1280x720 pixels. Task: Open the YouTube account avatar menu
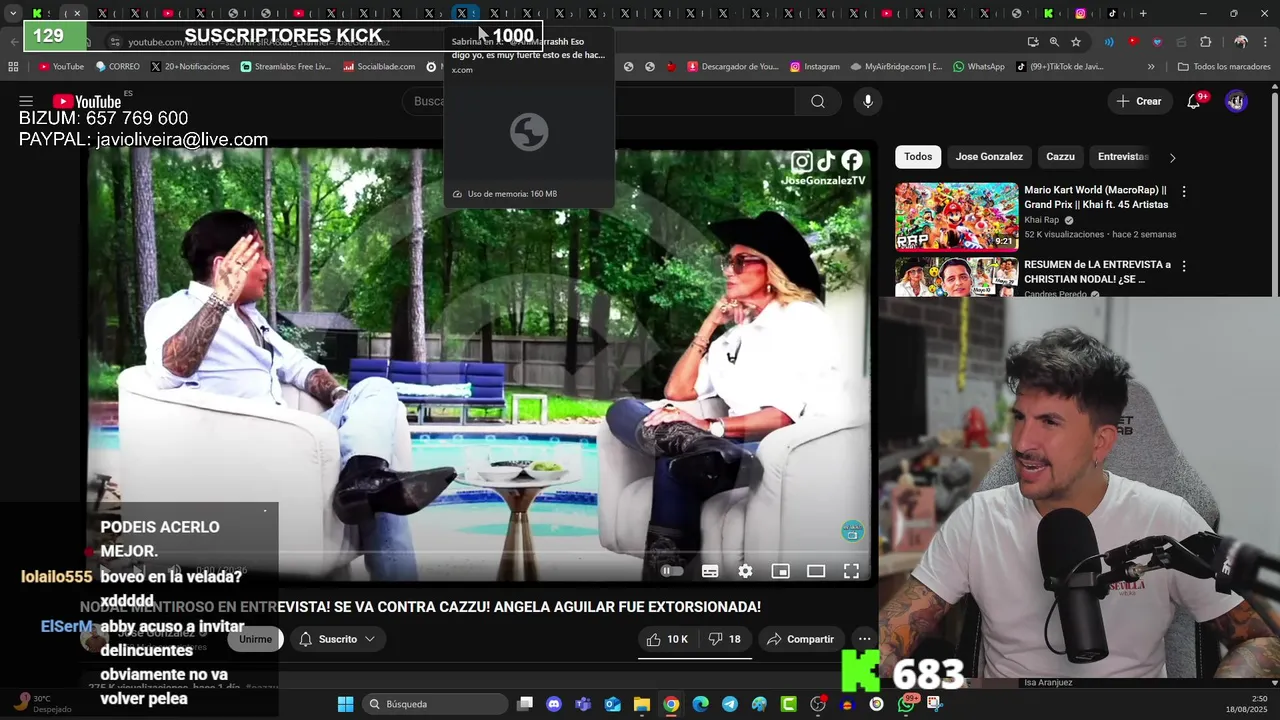pyautogui.click(x=1236, y=101)
